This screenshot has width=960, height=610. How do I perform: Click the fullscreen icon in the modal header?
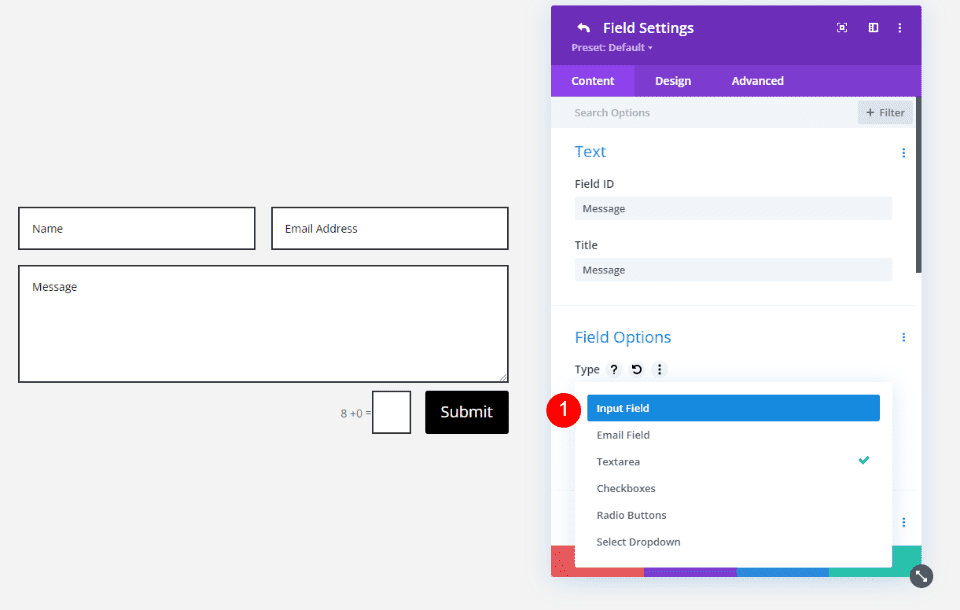(x=842, y=27)
